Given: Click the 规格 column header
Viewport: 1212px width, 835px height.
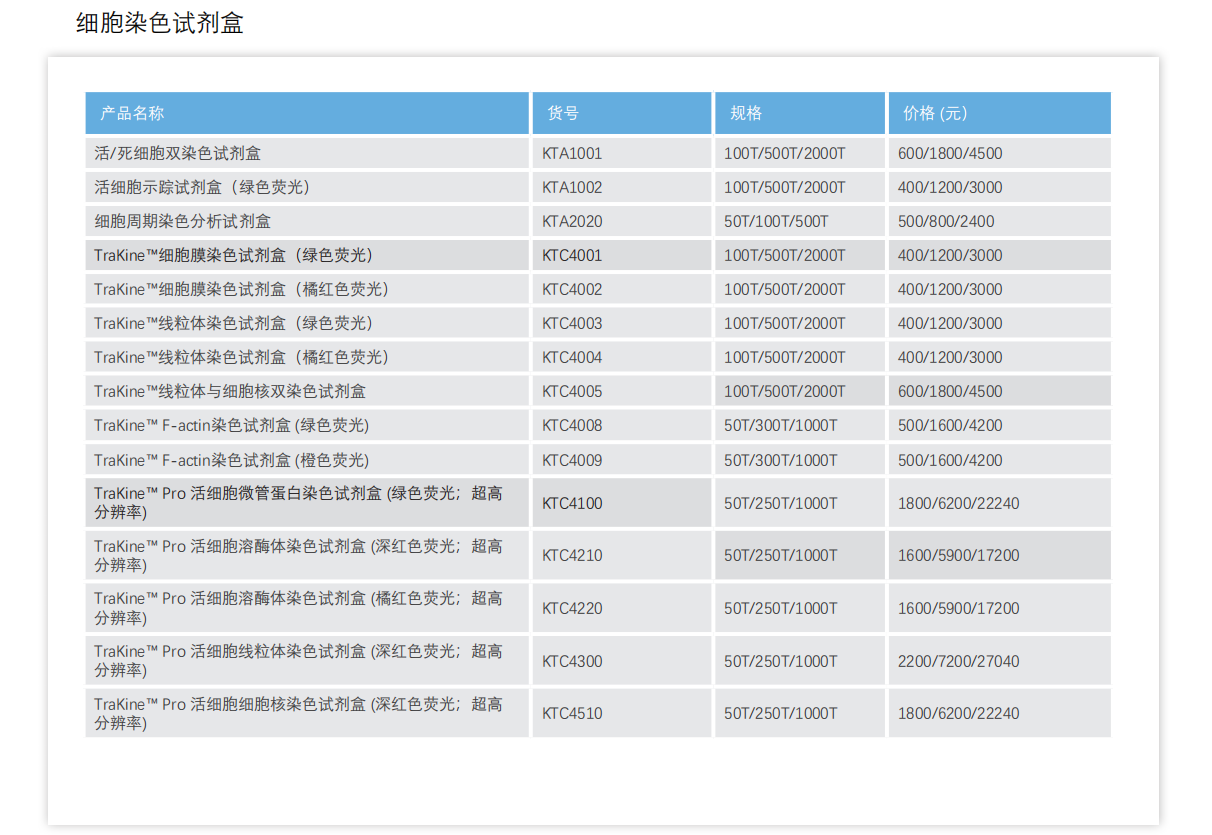Looking at the screenshot, I should [746, 113].
